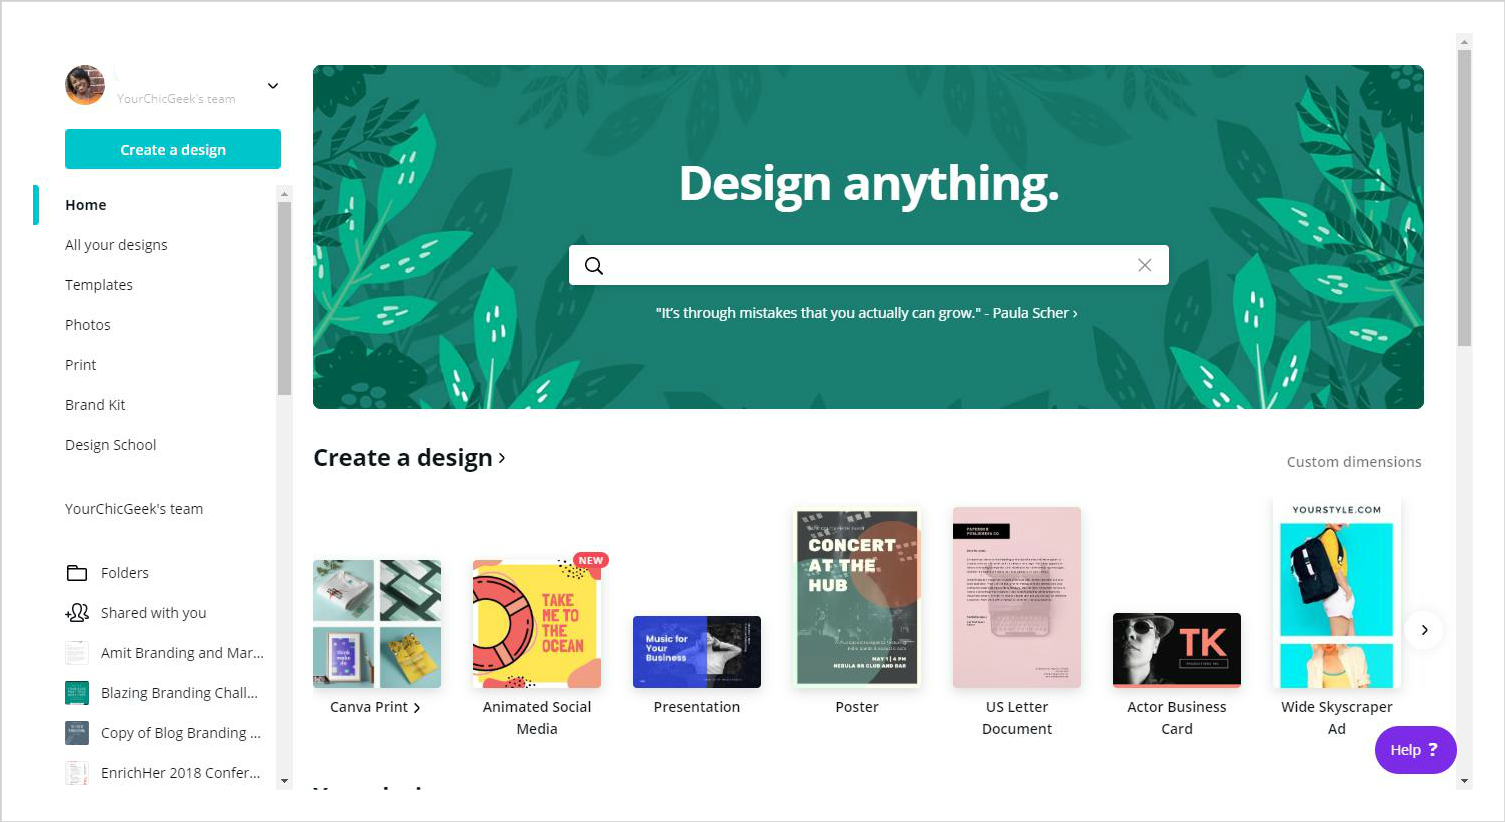Open Copy of Blog Branding design icon

77,733
